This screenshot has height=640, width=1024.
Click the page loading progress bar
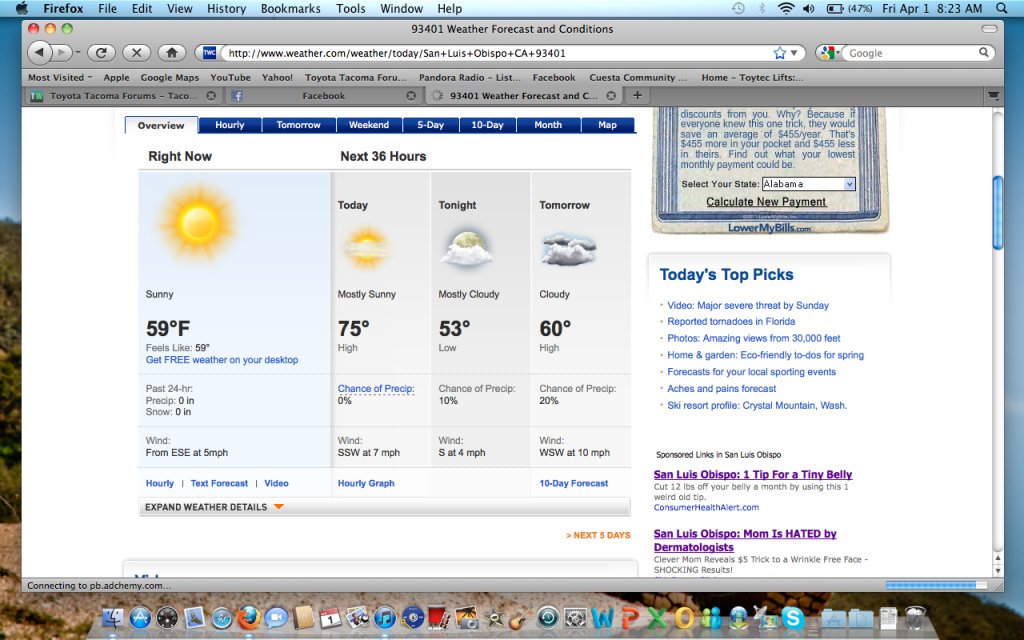935,585
